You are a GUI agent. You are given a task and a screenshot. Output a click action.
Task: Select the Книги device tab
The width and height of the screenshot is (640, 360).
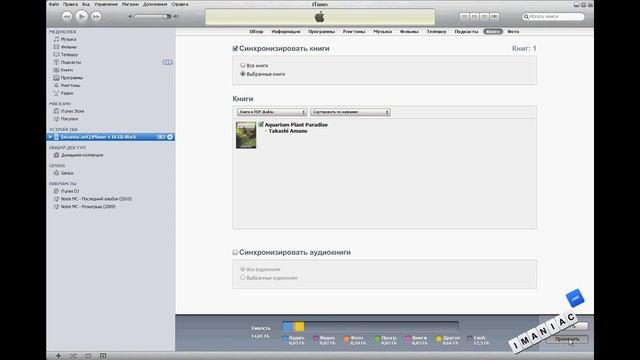[x=493, y=31]
